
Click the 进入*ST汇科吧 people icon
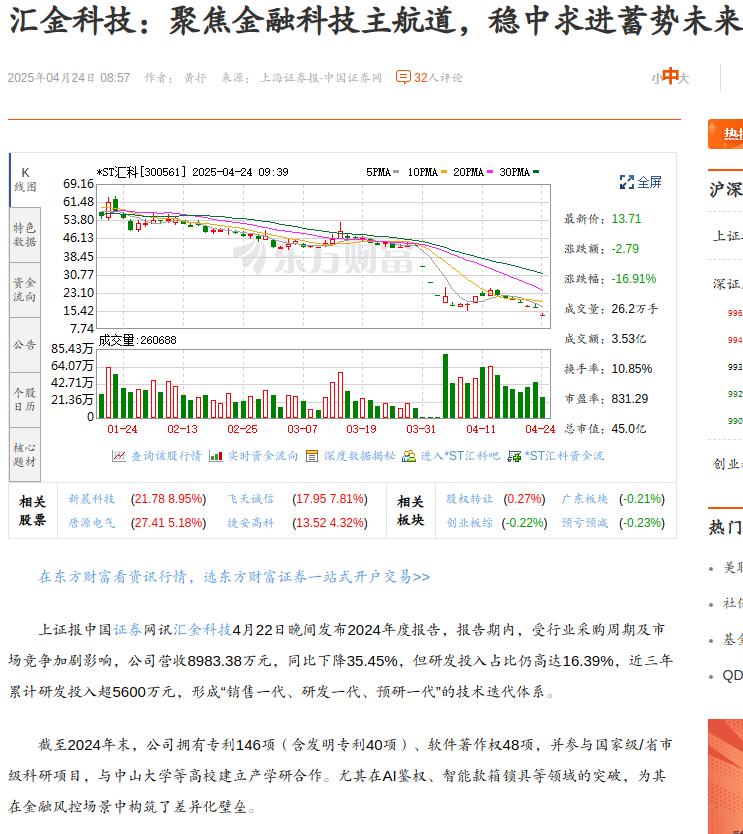click(x=409, y=456)
